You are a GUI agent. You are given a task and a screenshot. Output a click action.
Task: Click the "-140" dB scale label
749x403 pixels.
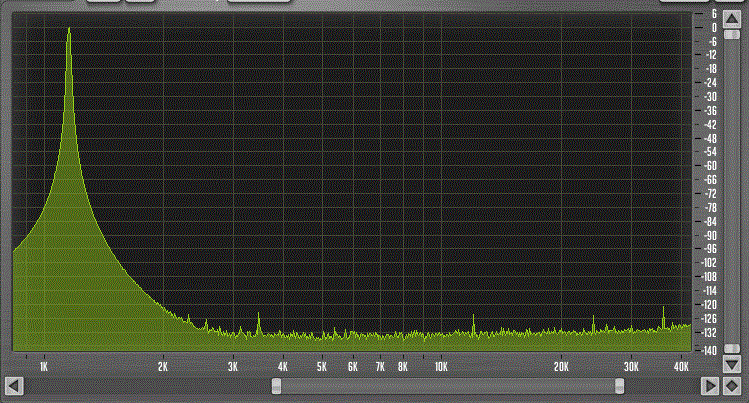(709, 350)
